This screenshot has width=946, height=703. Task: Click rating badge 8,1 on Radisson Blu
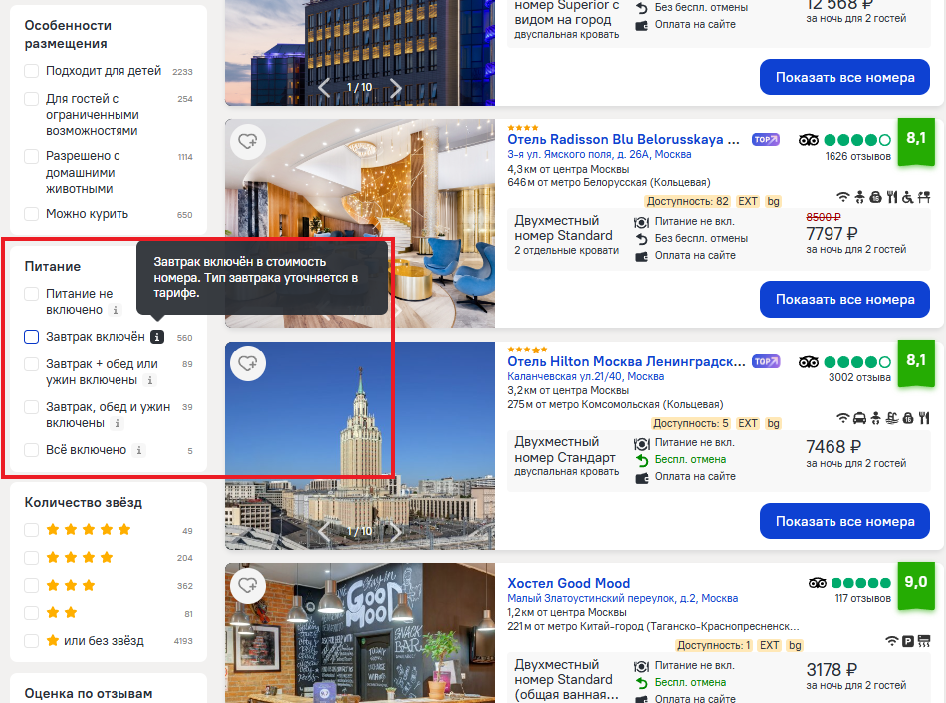[916, 141]
